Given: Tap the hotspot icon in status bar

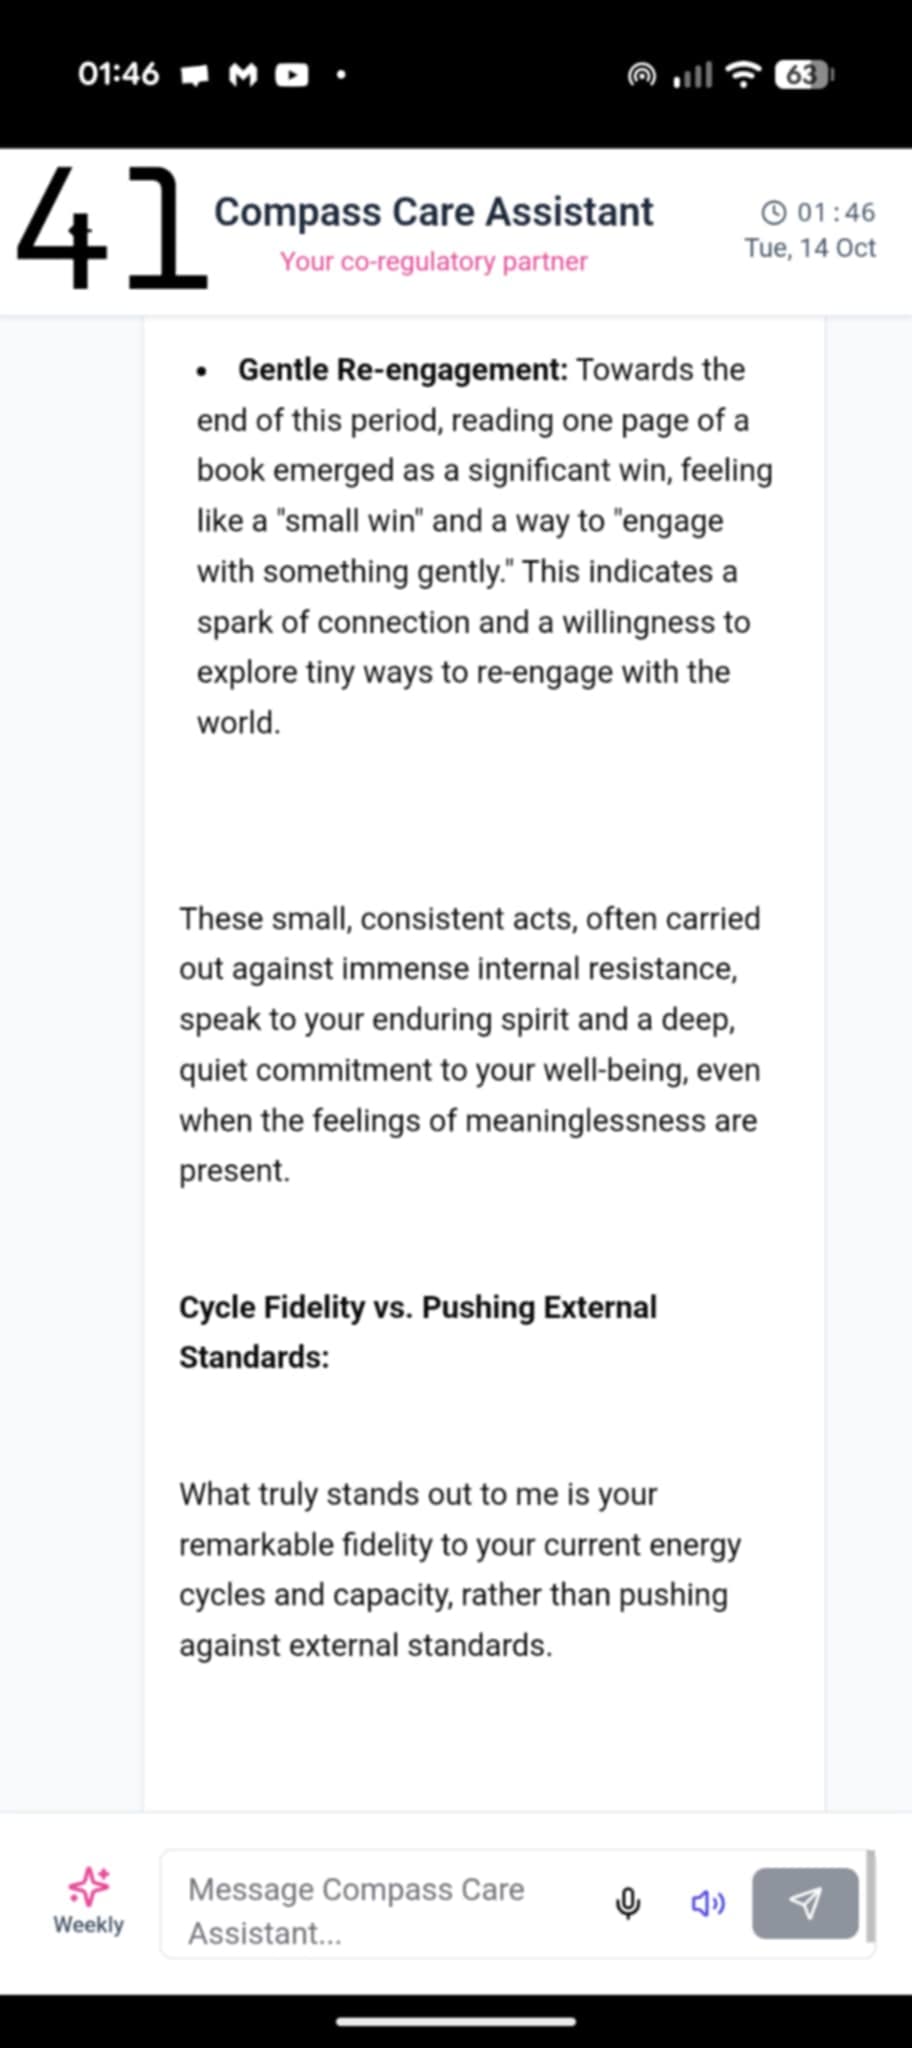Looking at the screenshot, I should point(641,75).
